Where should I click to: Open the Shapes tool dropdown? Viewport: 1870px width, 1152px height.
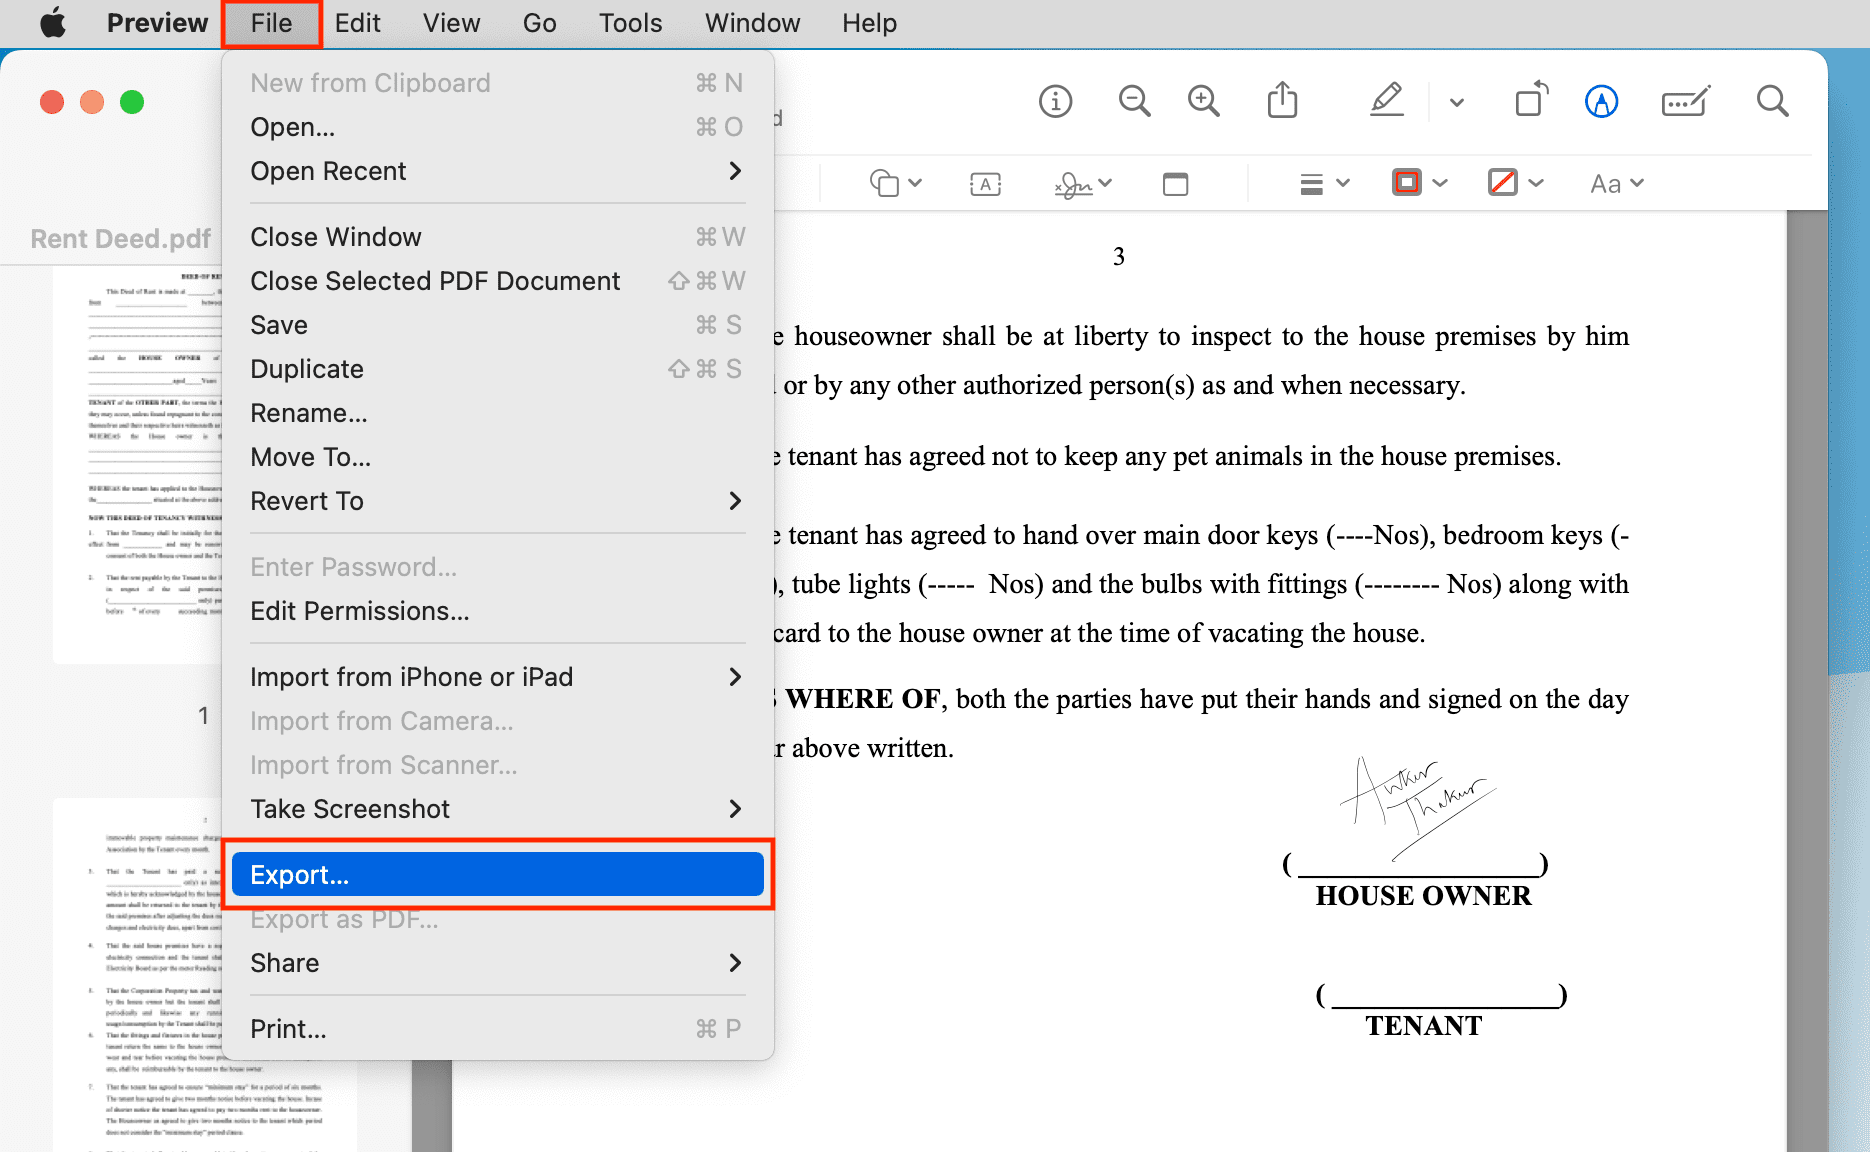click(895, 183)
